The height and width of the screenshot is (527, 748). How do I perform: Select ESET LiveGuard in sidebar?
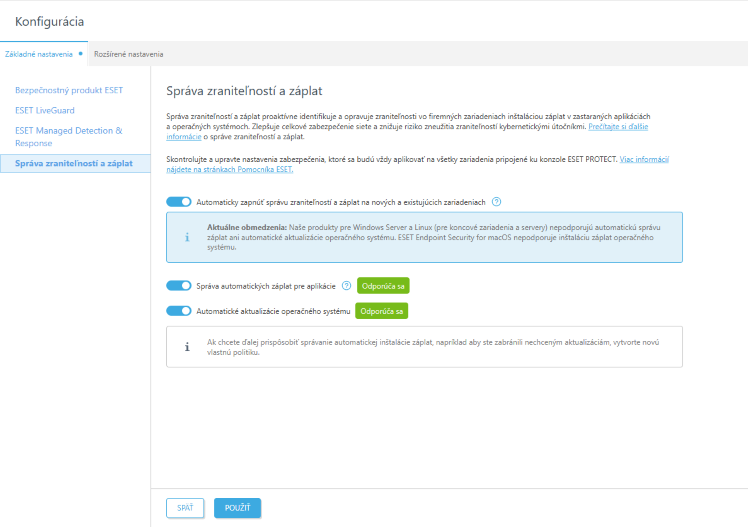45,110
